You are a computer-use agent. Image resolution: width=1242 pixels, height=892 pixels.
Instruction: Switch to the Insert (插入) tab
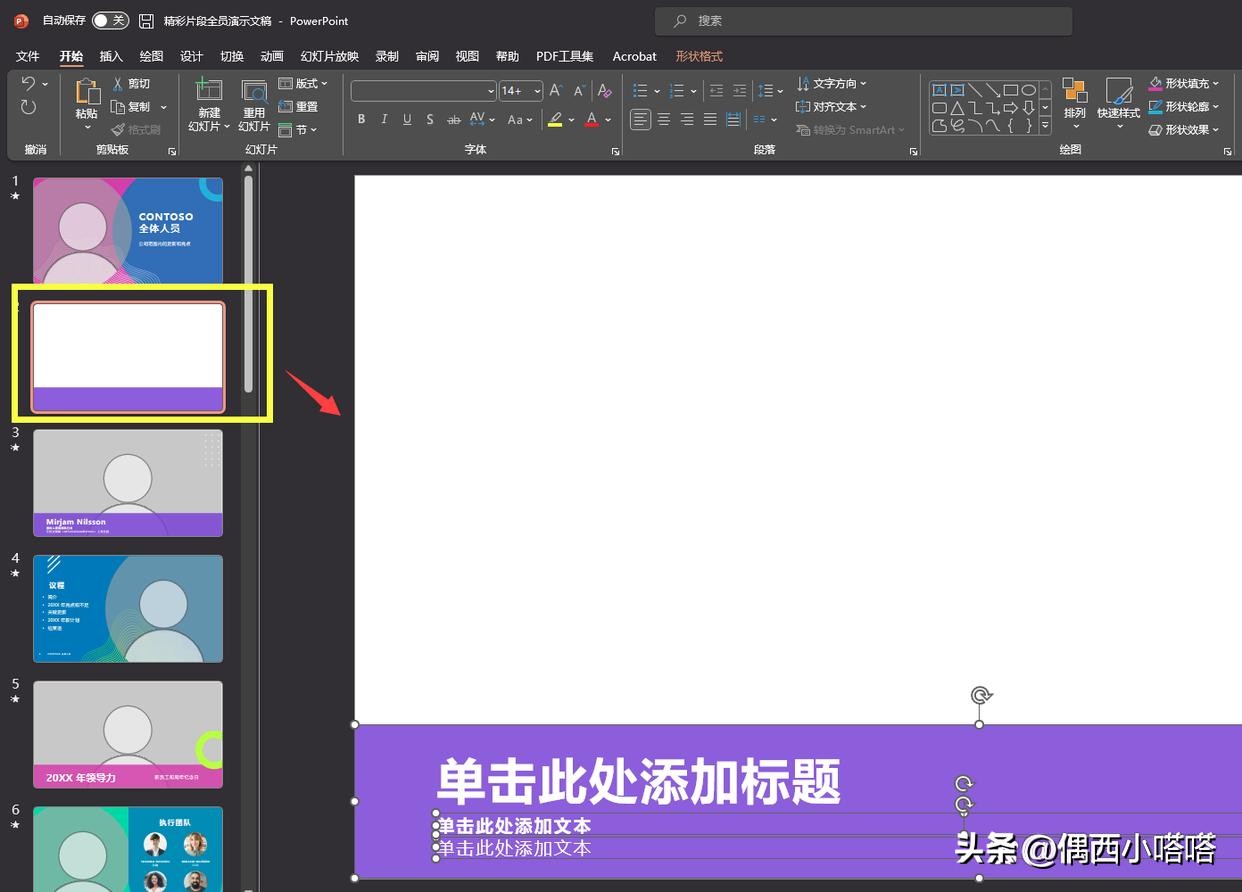[111, 57]
